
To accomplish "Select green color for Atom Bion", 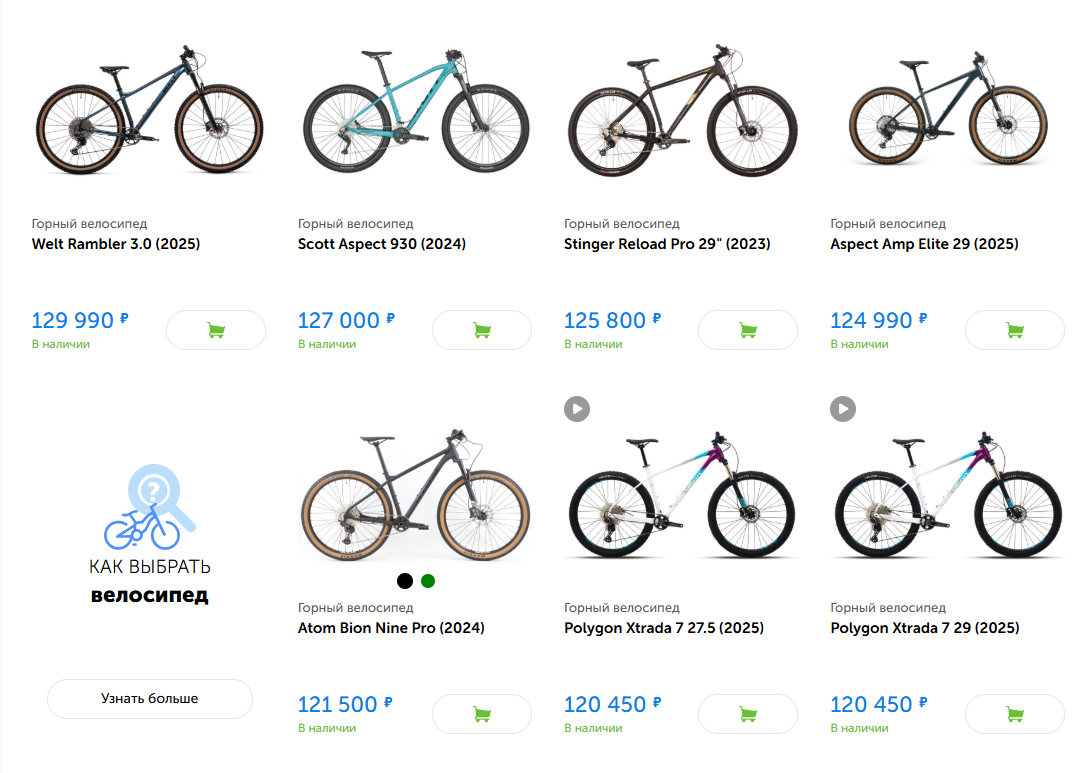I will [428, 581].
